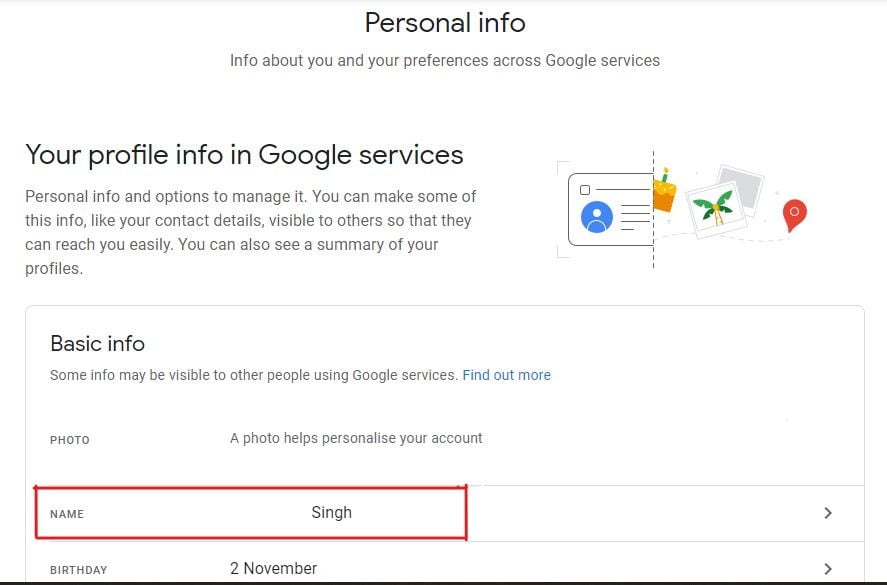Click the yellow birthday cake icon

point(664,190)
